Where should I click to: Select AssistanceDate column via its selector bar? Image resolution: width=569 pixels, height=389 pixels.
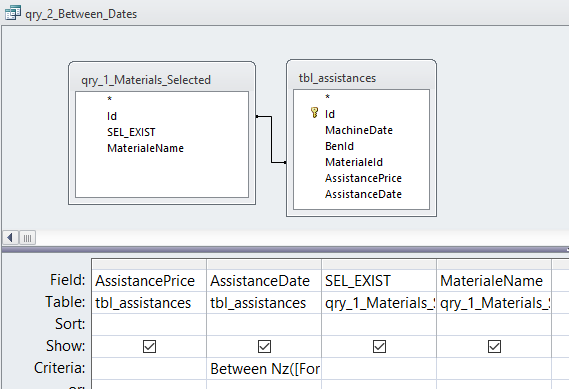click(x=264, y=264)
